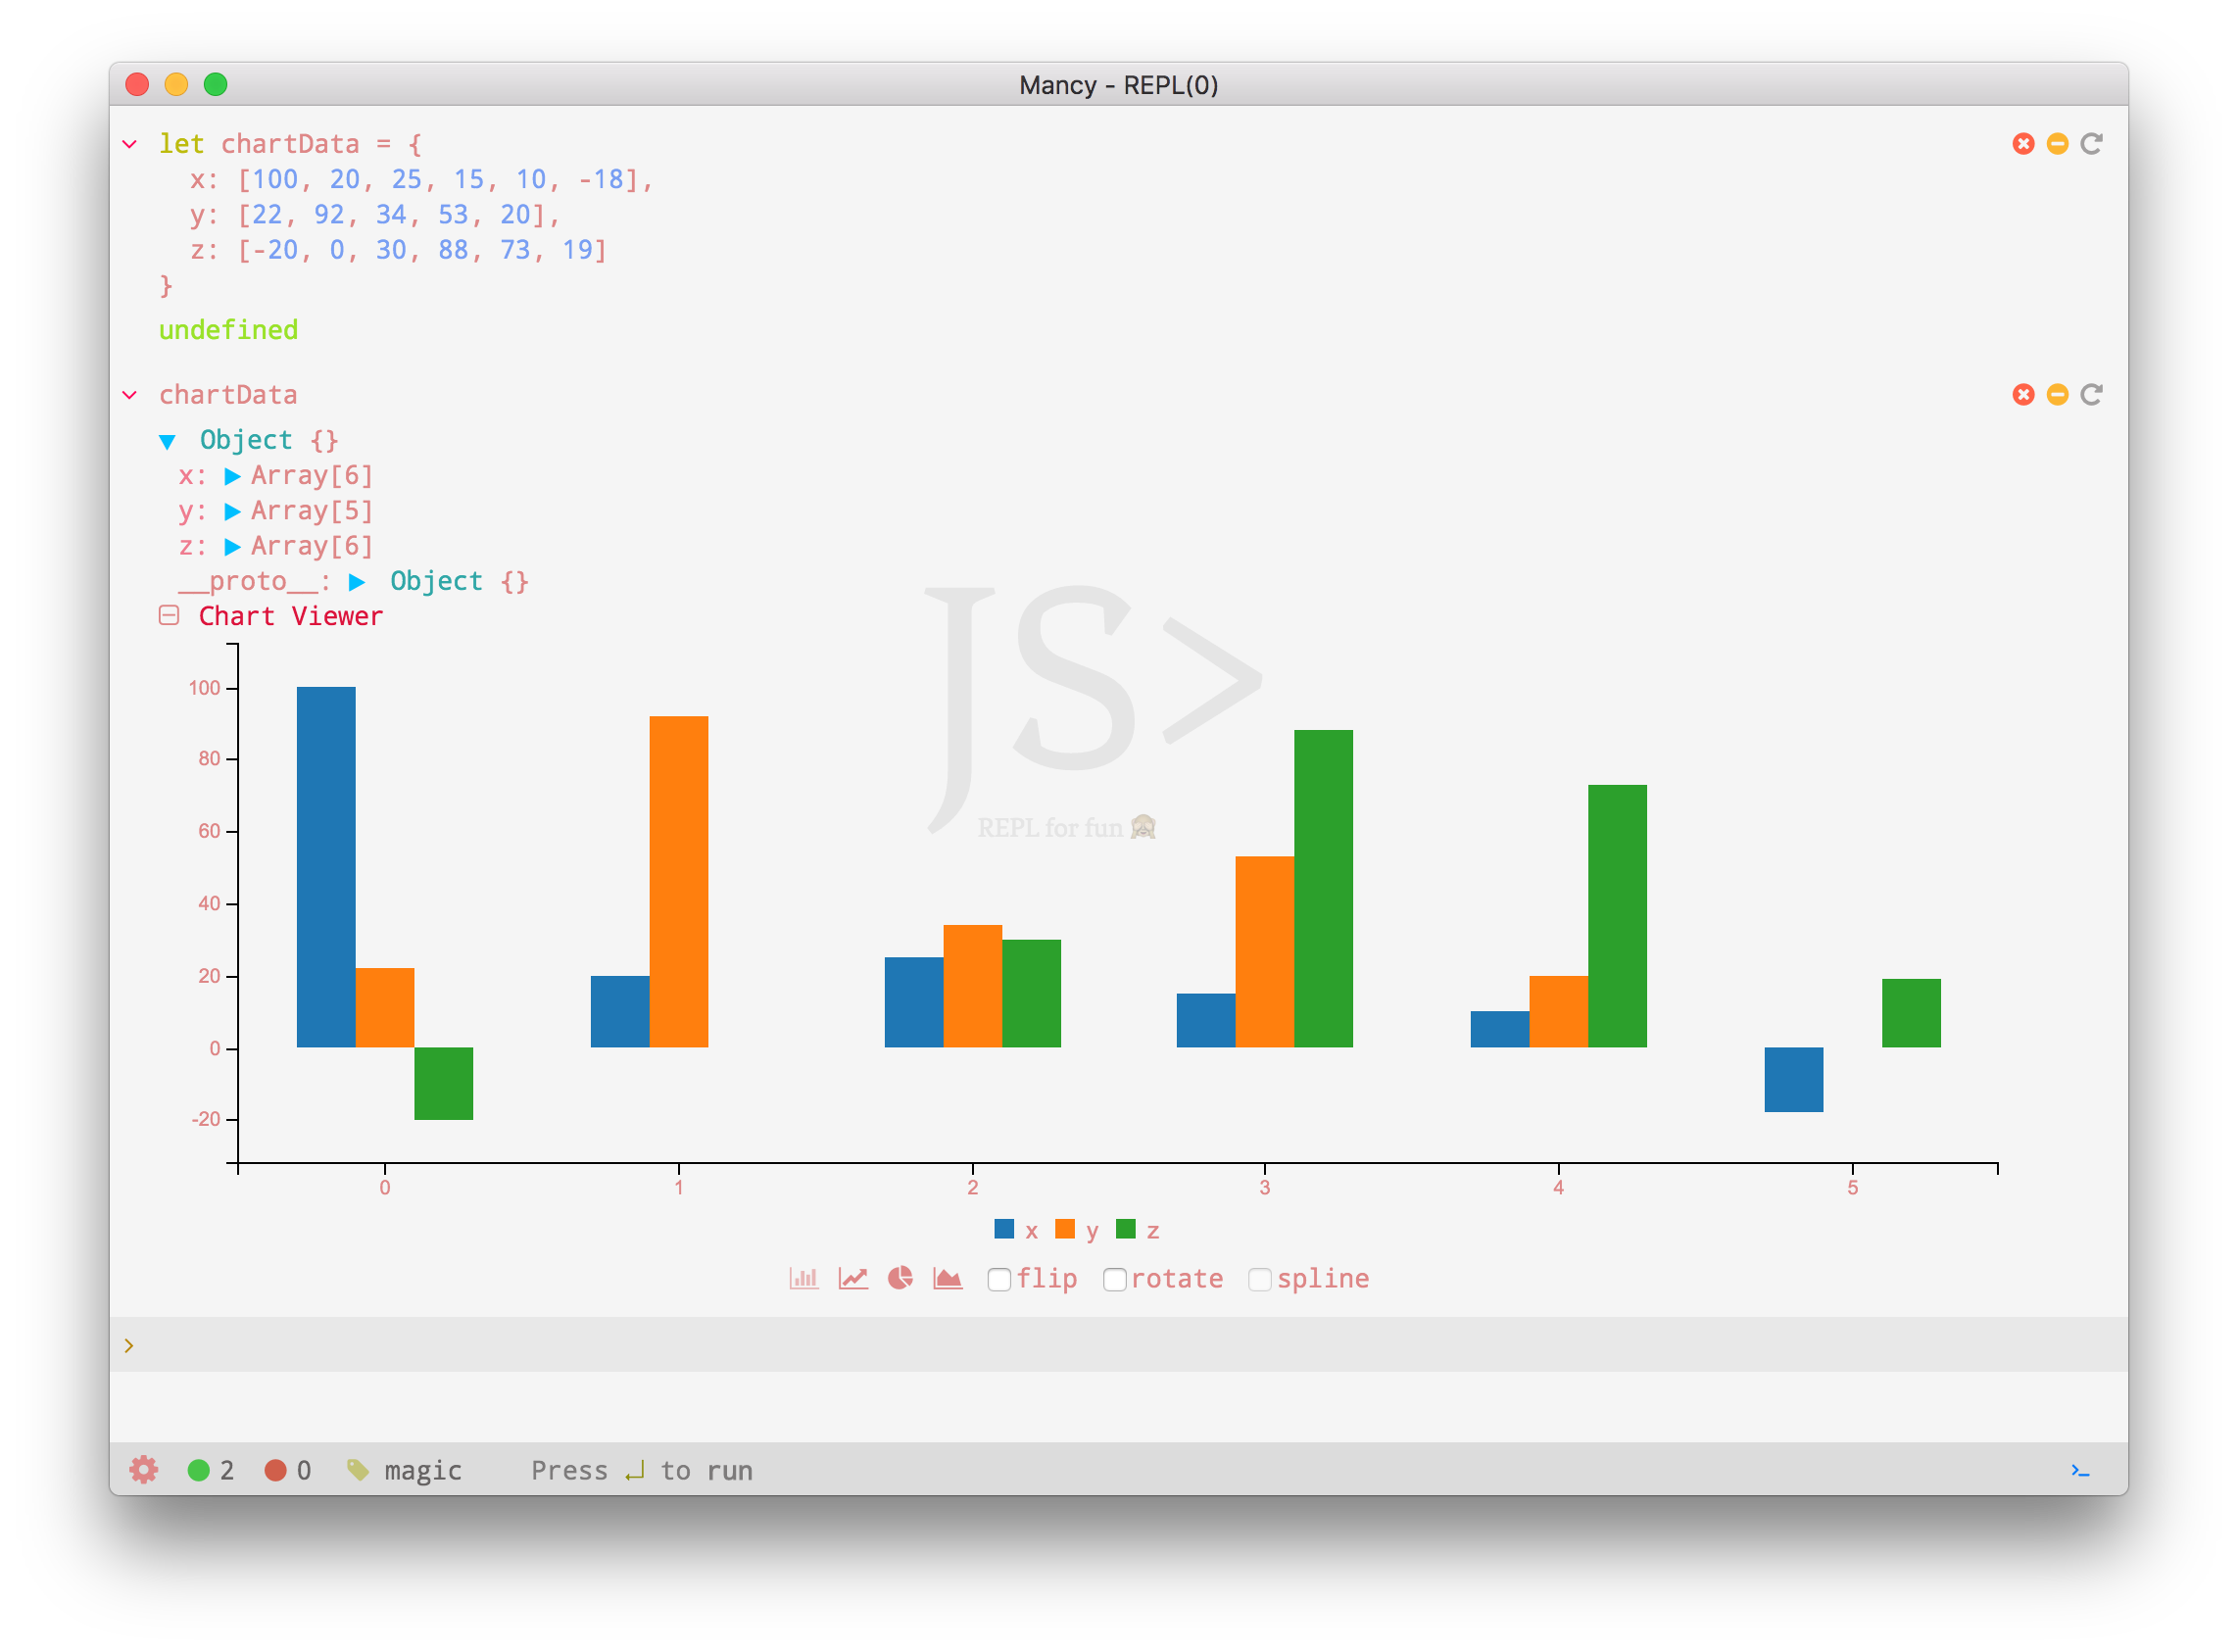Collapse the Object {} tree root
This screenshot has height=1652, width=2238.
[x=168, y=441]
